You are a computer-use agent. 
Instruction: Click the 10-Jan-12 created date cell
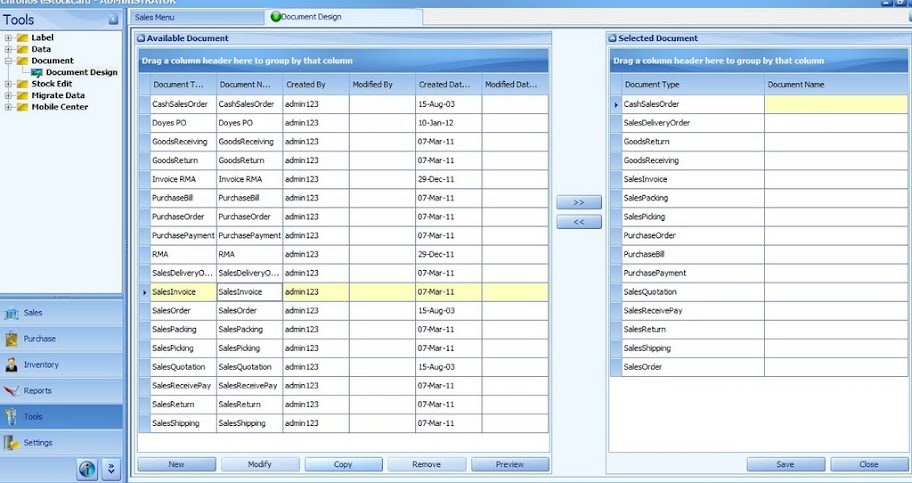(448, 123)
